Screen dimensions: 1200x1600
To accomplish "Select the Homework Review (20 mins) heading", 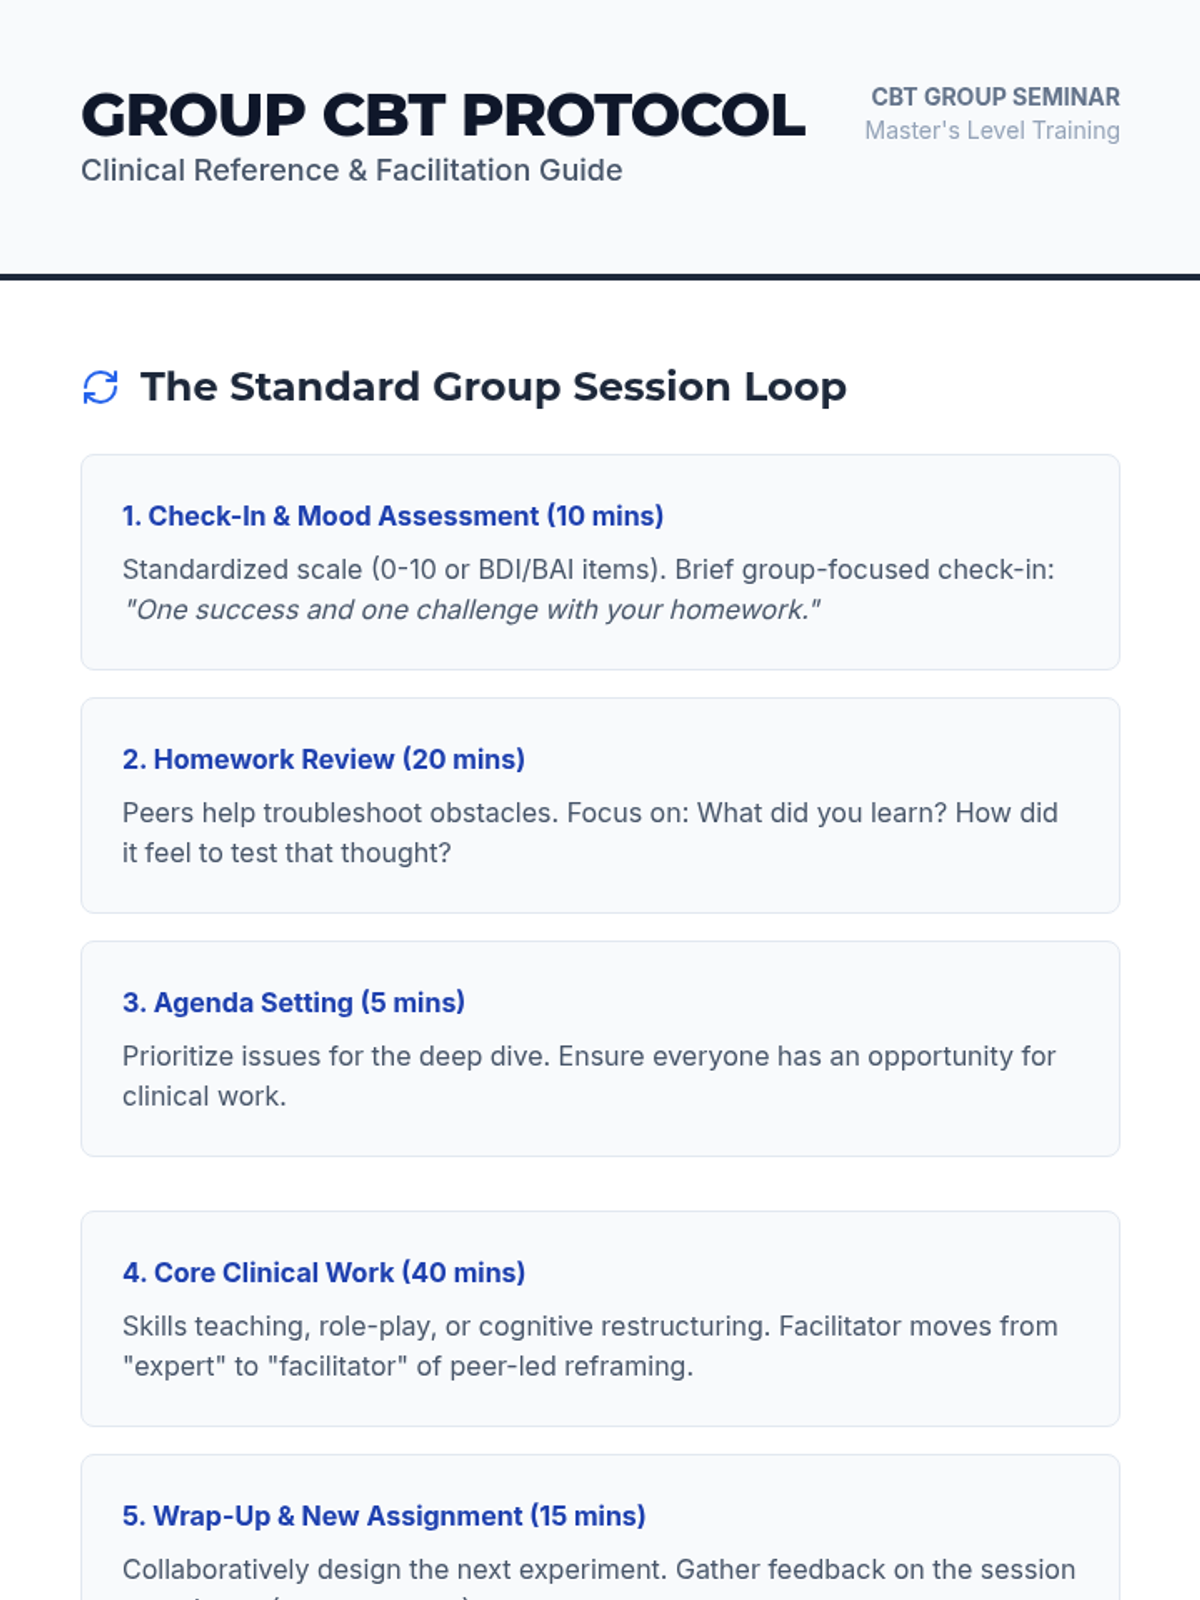I will pyautogui.click(x=323, y=759).
